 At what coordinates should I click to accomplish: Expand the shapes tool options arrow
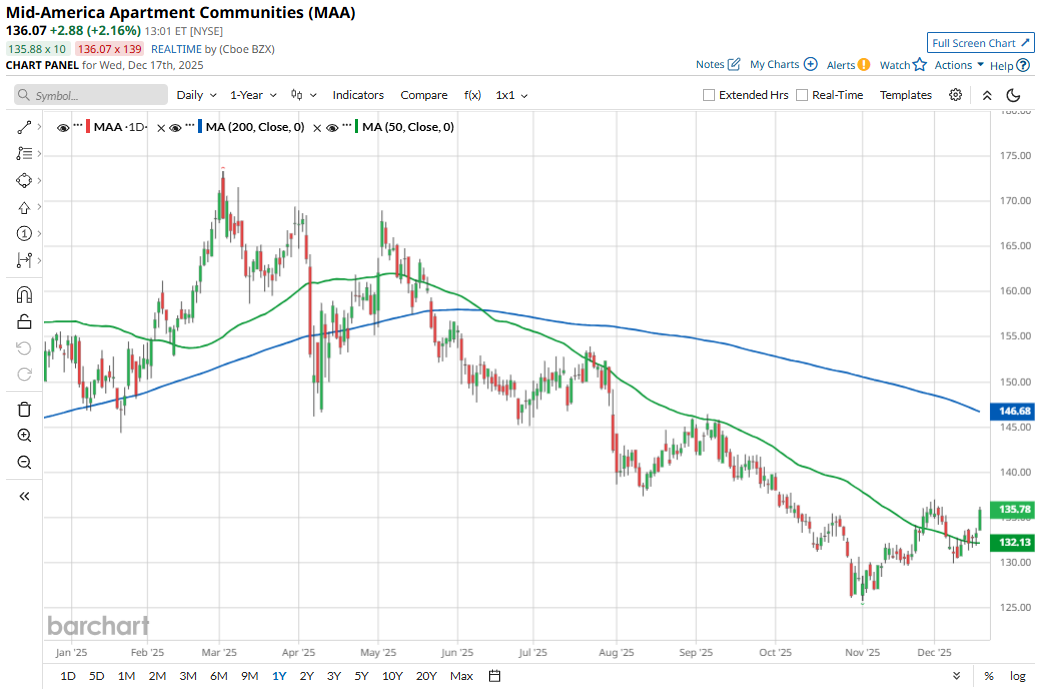[39, 180]
